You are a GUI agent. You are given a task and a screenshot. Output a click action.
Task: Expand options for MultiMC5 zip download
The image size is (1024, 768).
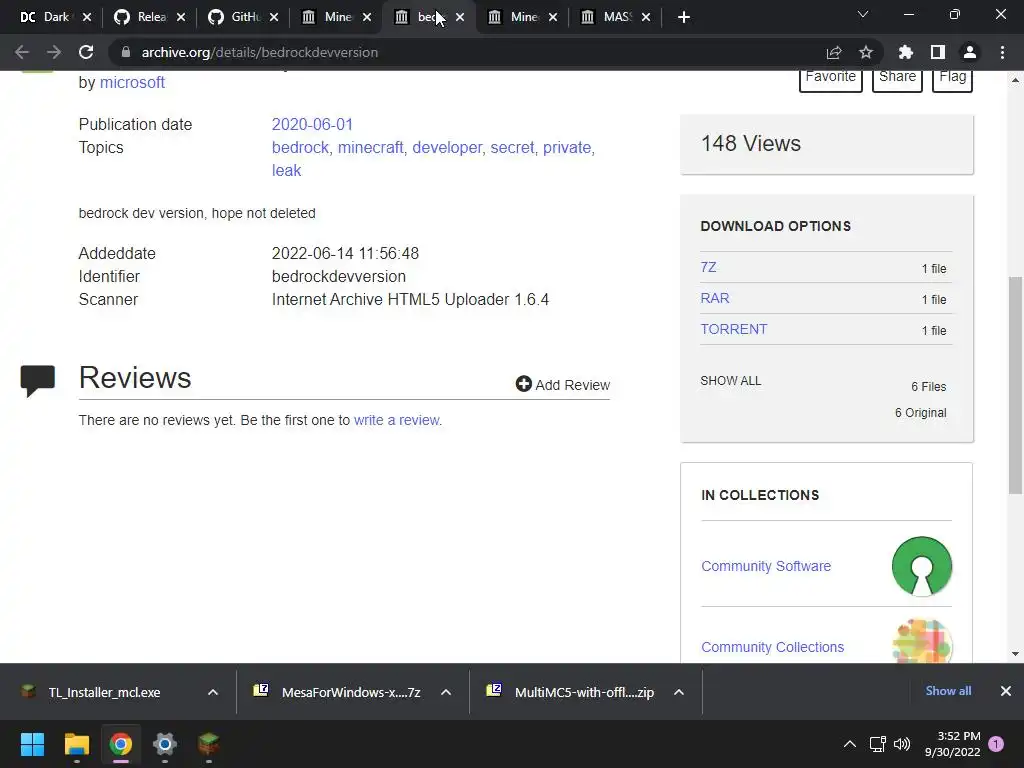(x=679, y=692)
